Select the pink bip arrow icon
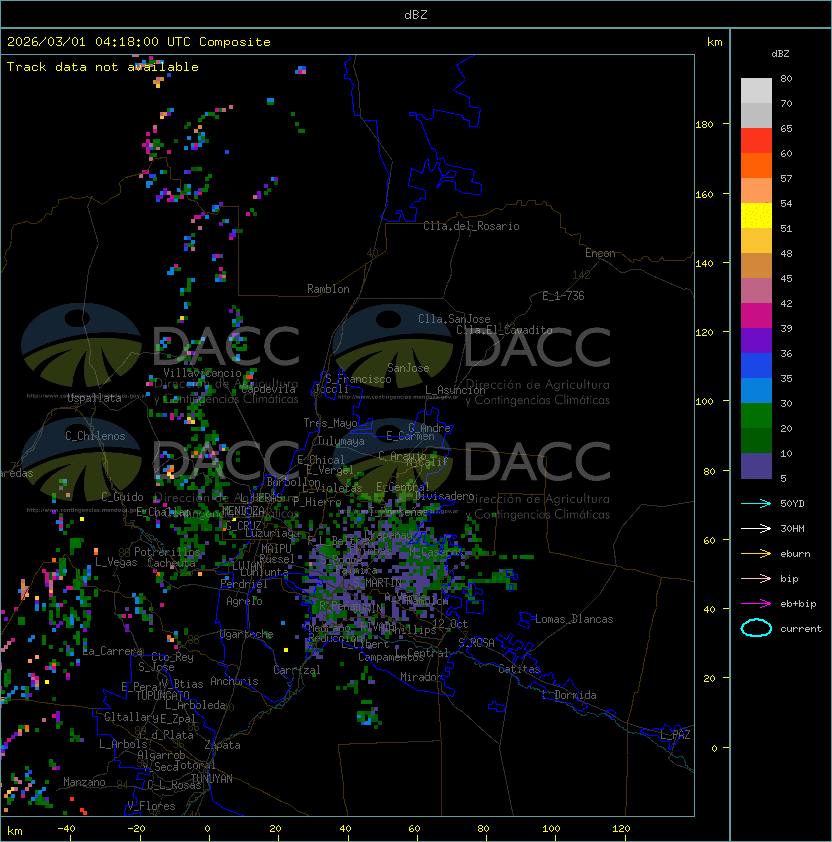832x842 pixels. click(x=756, y=578)
